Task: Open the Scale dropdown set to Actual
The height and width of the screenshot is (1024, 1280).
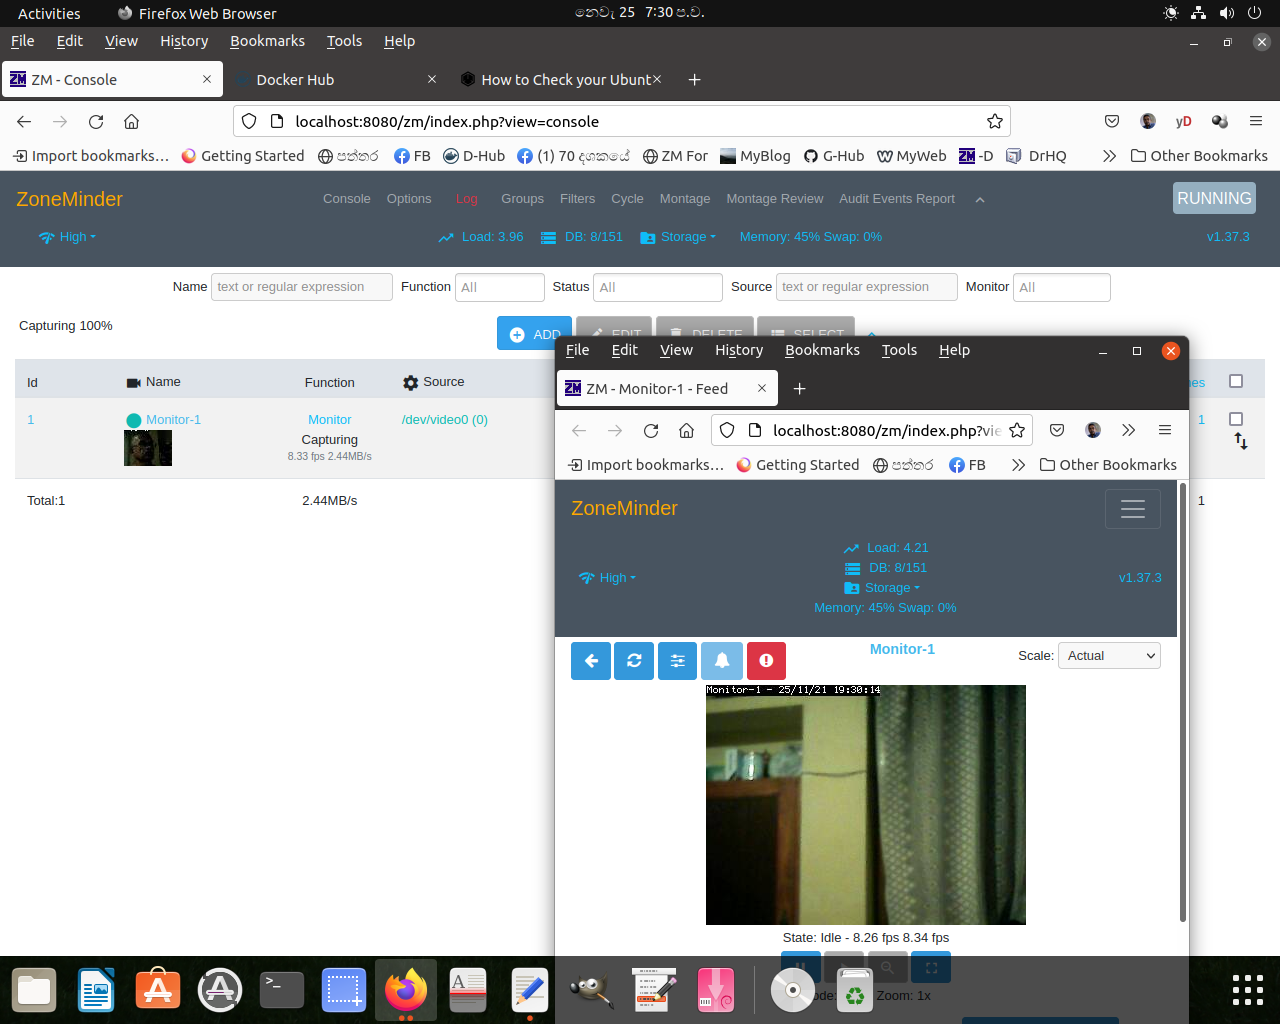Action: coord(1109,655)
